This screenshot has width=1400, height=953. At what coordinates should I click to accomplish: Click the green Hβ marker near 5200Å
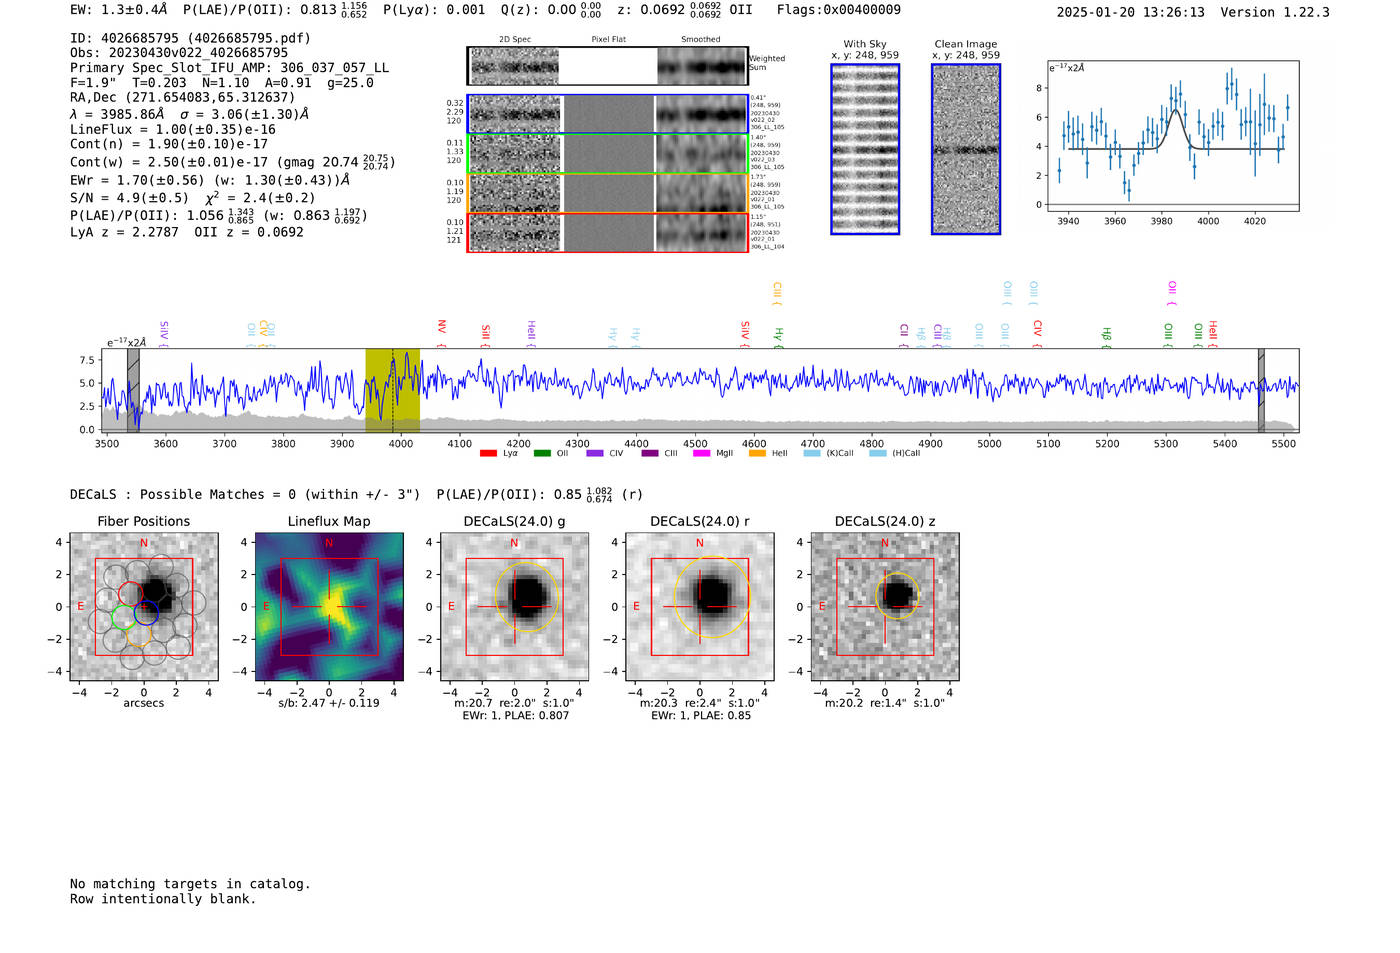[x=1107, y=337]
